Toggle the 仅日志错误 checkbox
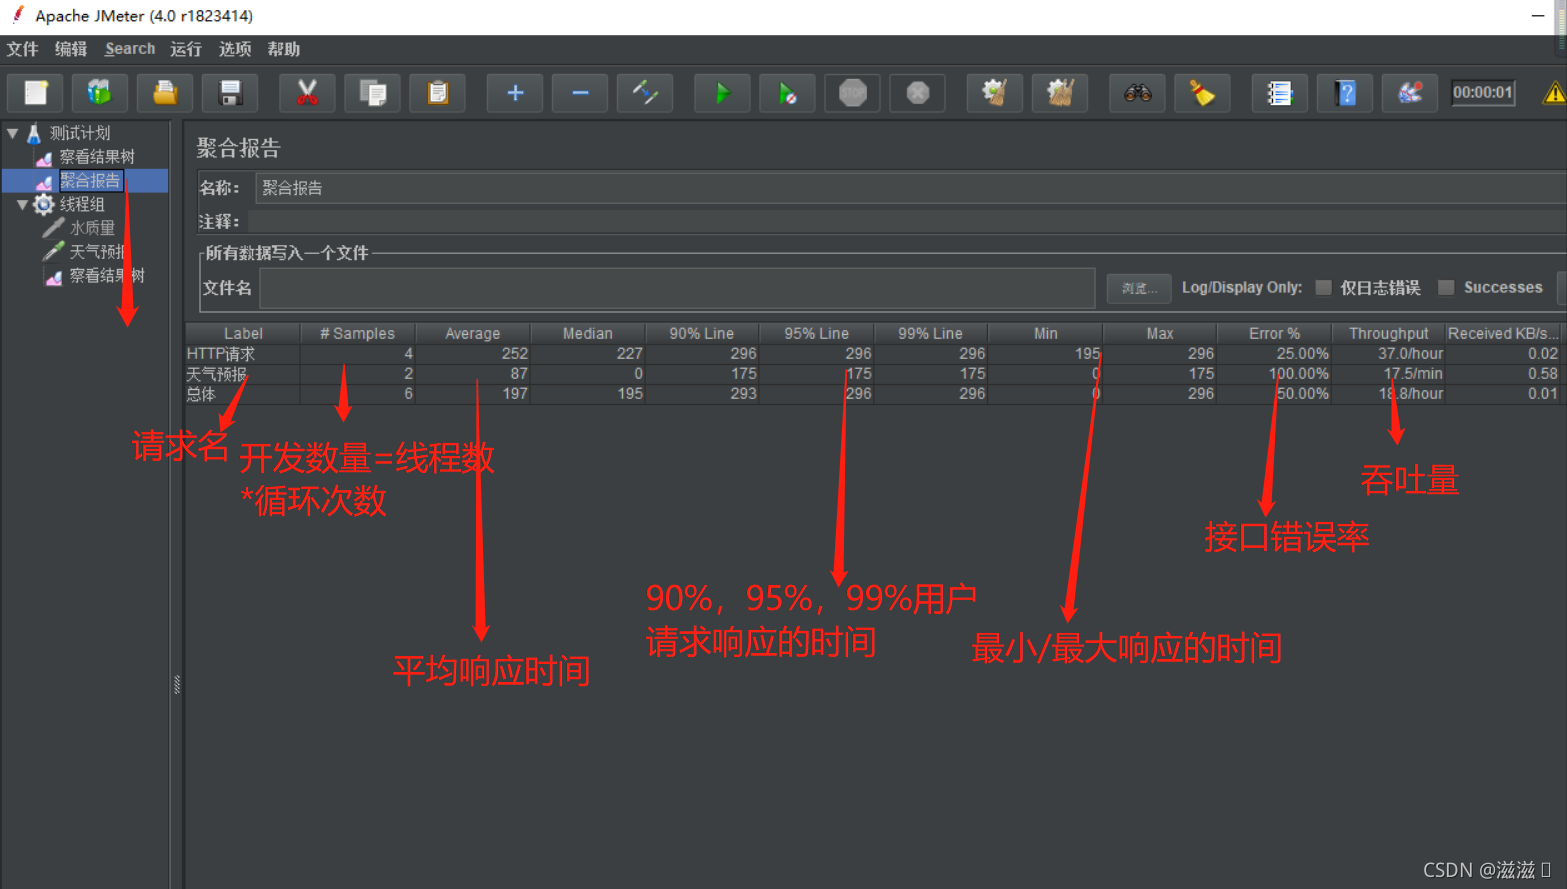Viewport: 1567px width, 889px height. point(1324,288)
